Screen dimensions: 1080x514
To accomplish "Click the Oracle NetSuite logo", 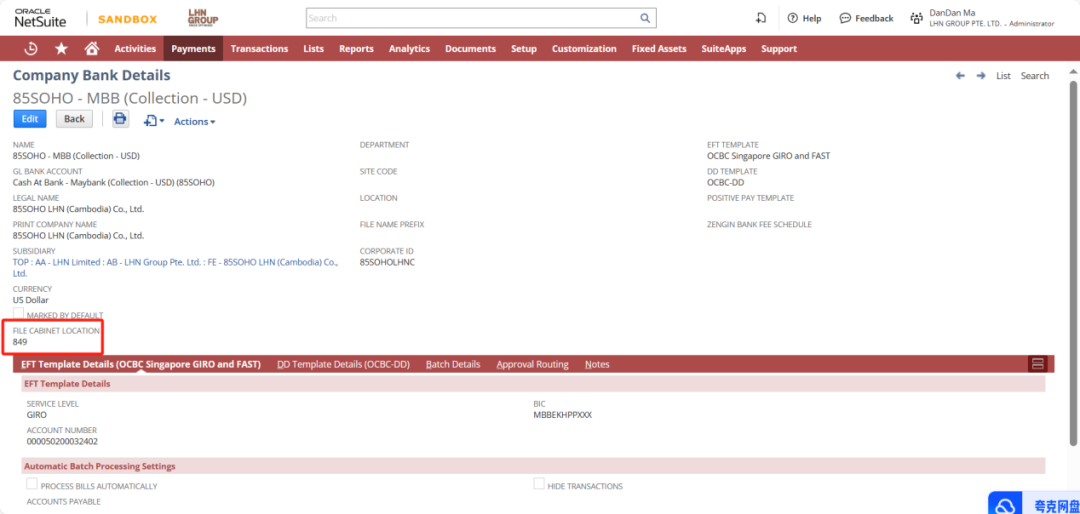I will (x=41, y=18).
